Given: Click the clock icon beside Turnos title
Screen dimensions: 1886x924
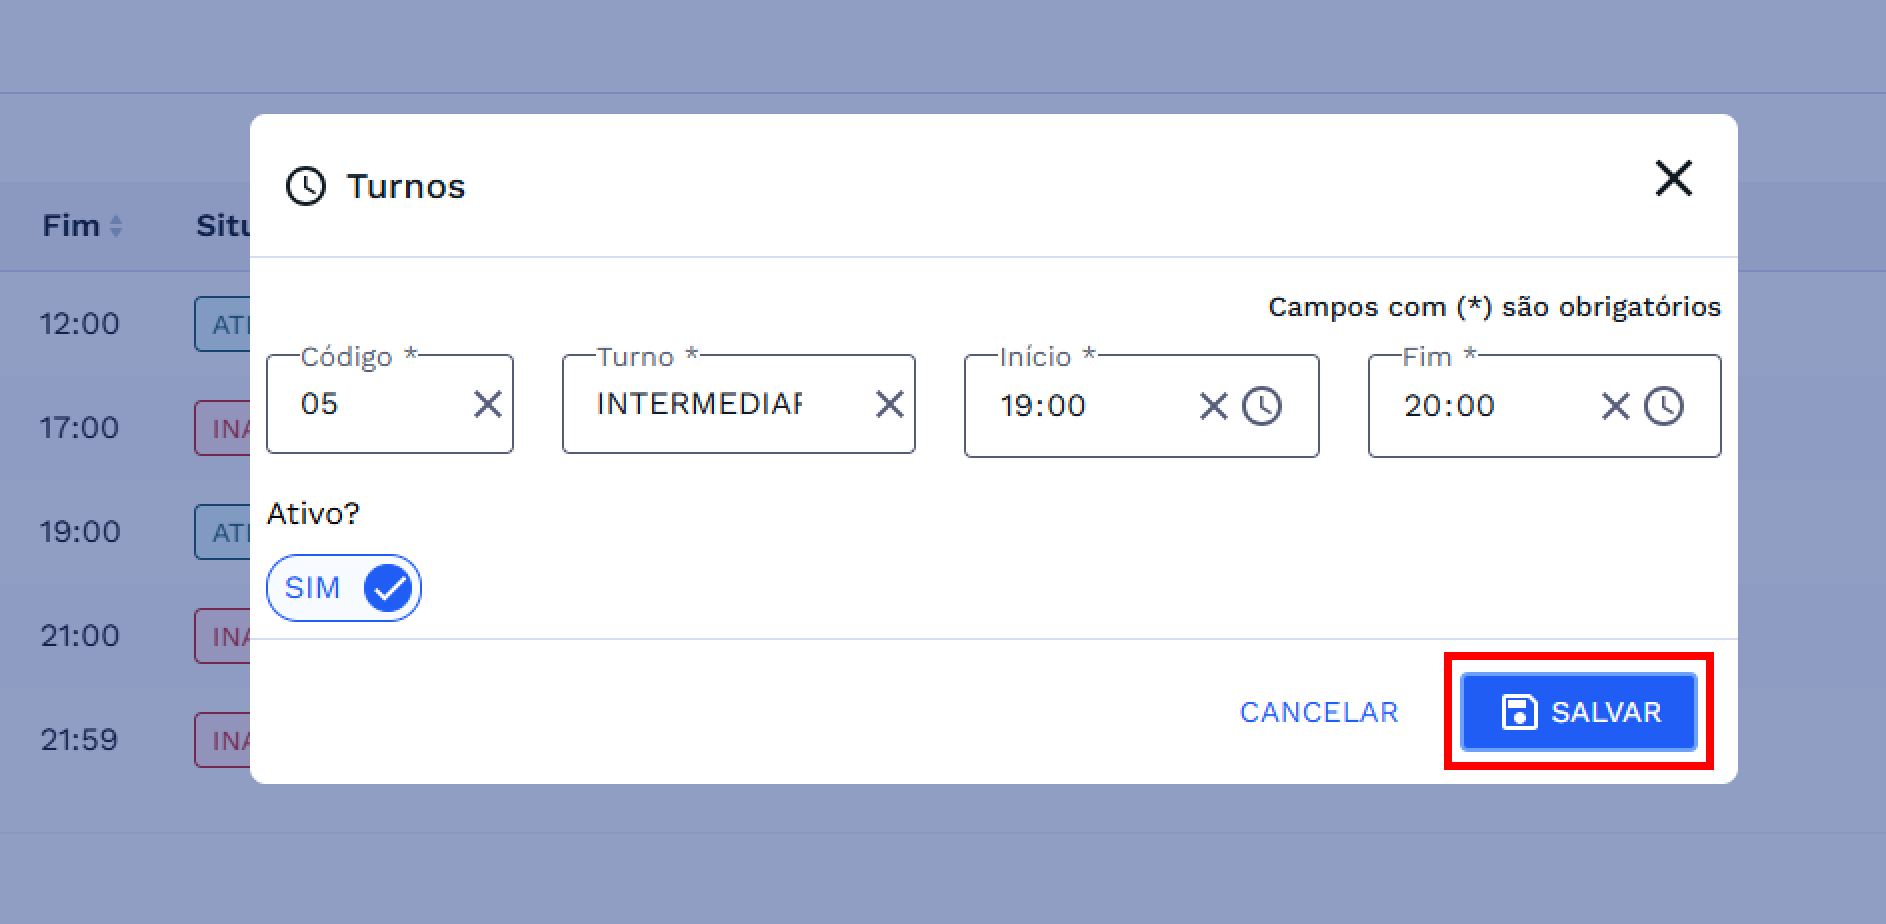Looking at the screenshot, I should coord(305,186).
